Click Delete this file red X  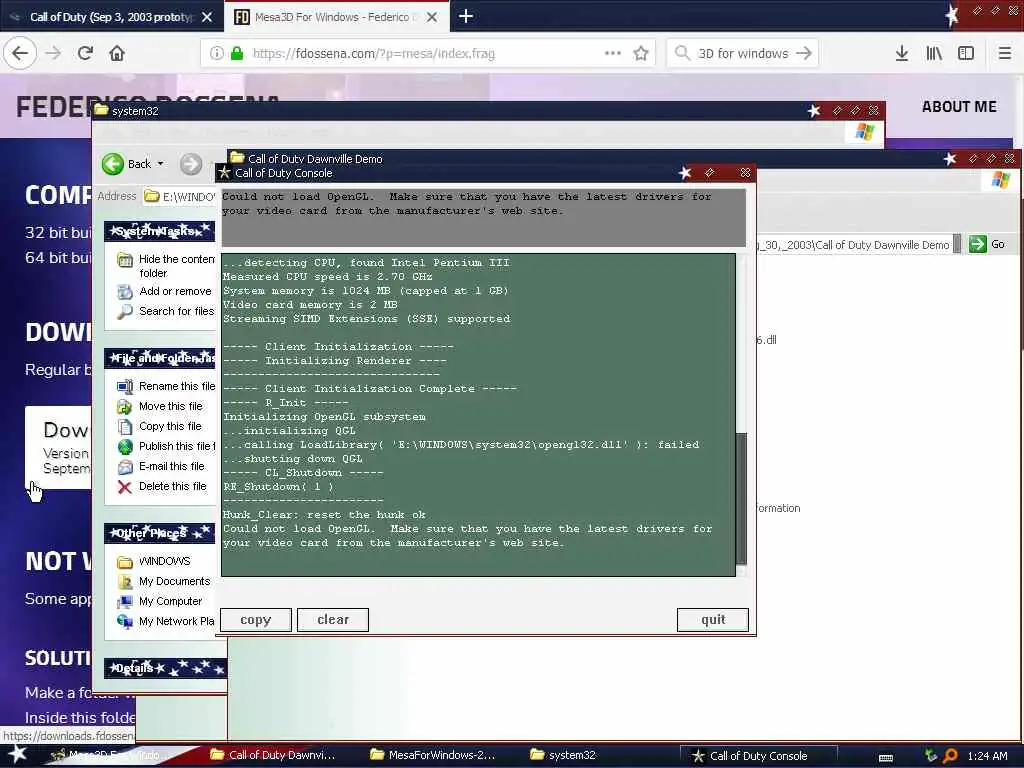(x=125, y=487)
